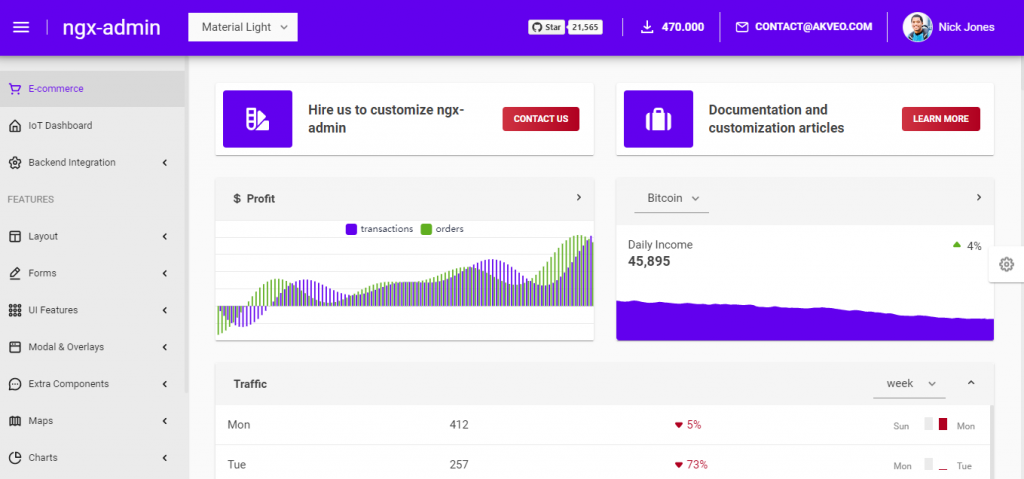This screenshot has height=479, width=1024.
Task: Click the Extra Components chat bubble icon
Action: click(14, 384)
